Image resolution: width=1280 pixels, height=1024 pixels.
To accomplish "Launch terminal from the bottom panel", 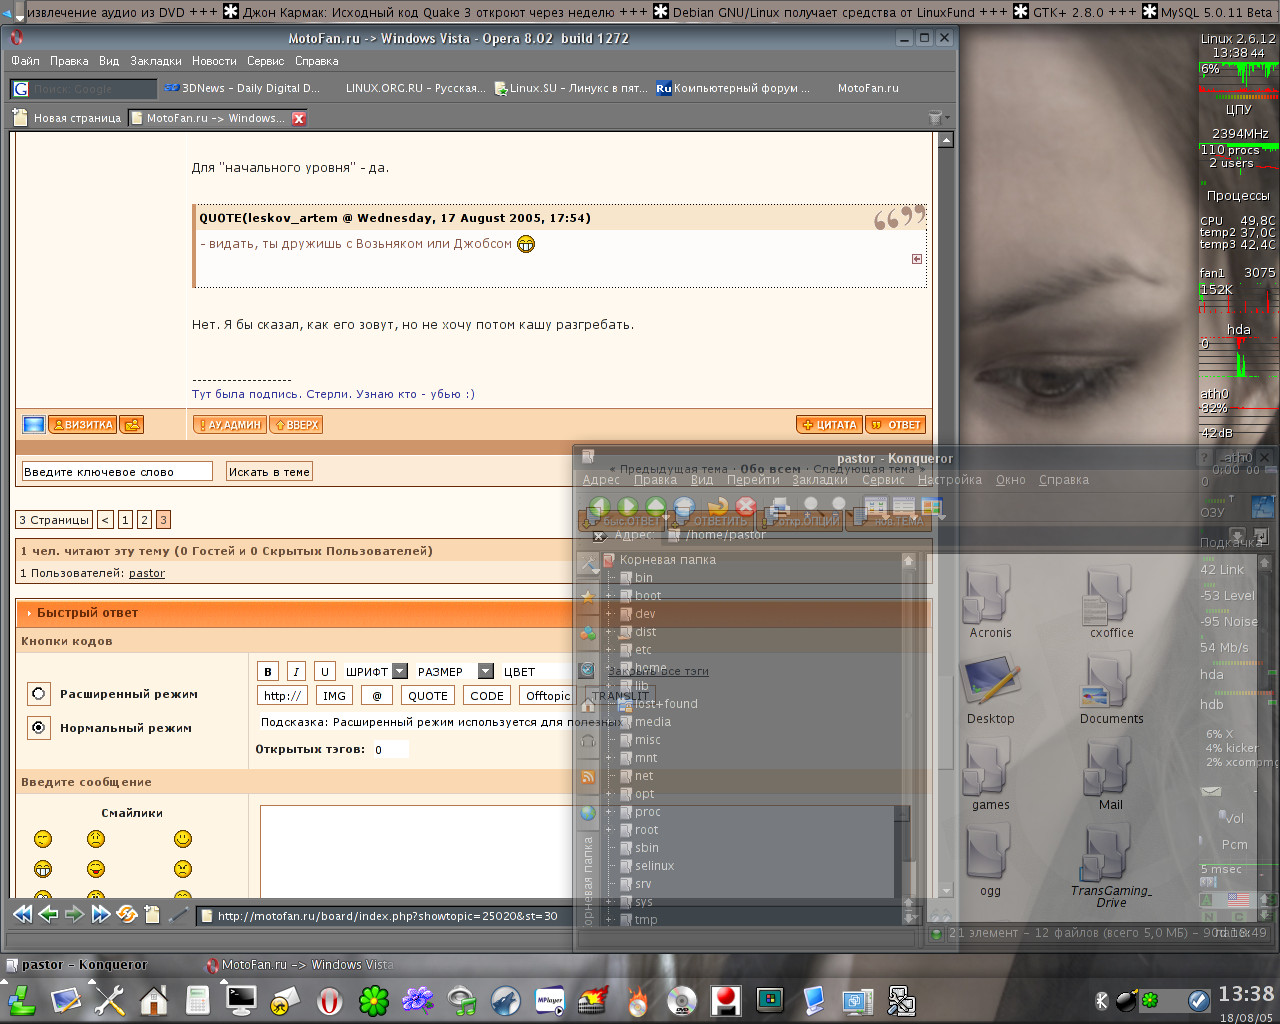I will [x=241, y=1000].
